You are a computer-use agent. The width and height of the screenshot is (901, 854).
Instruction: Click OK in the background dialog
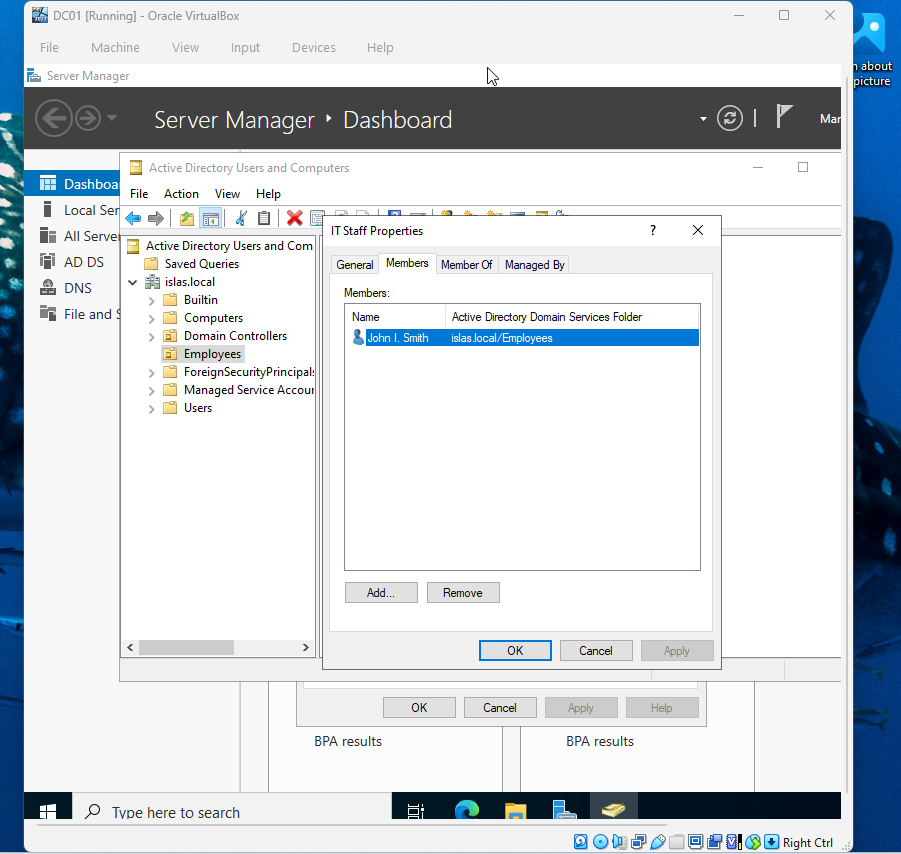[419, 707]
